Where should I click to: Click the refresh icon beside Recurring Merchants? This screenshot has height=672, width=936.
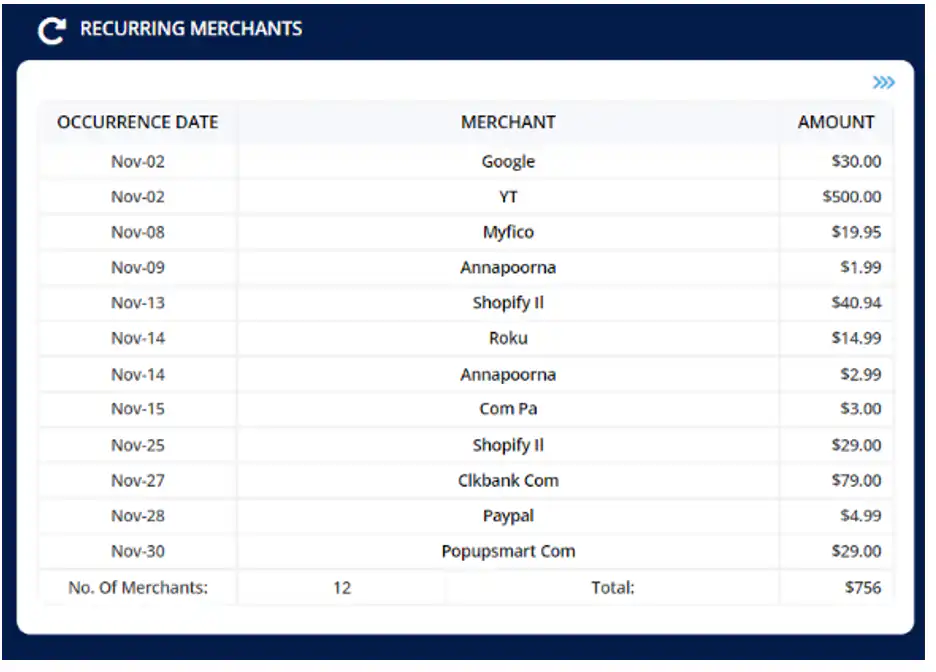(50, 31)
